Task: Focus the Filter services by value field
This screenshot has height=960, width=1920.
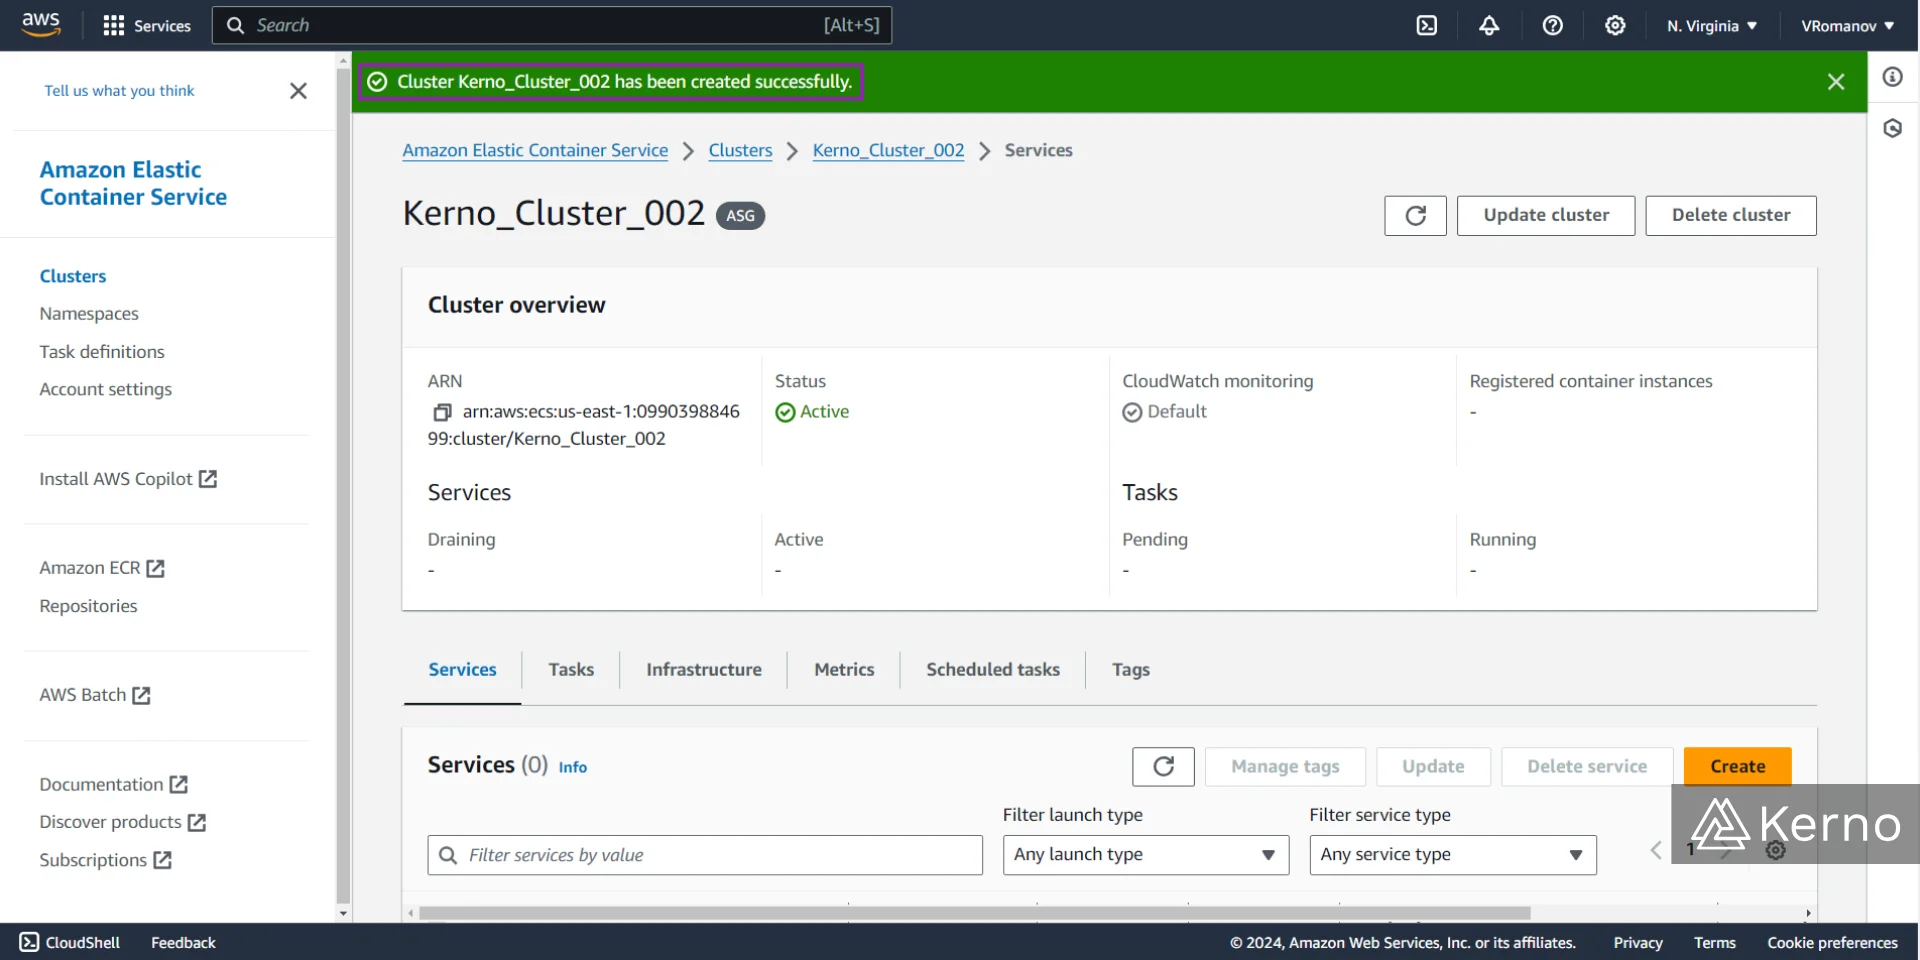Action: click(705, 855)
